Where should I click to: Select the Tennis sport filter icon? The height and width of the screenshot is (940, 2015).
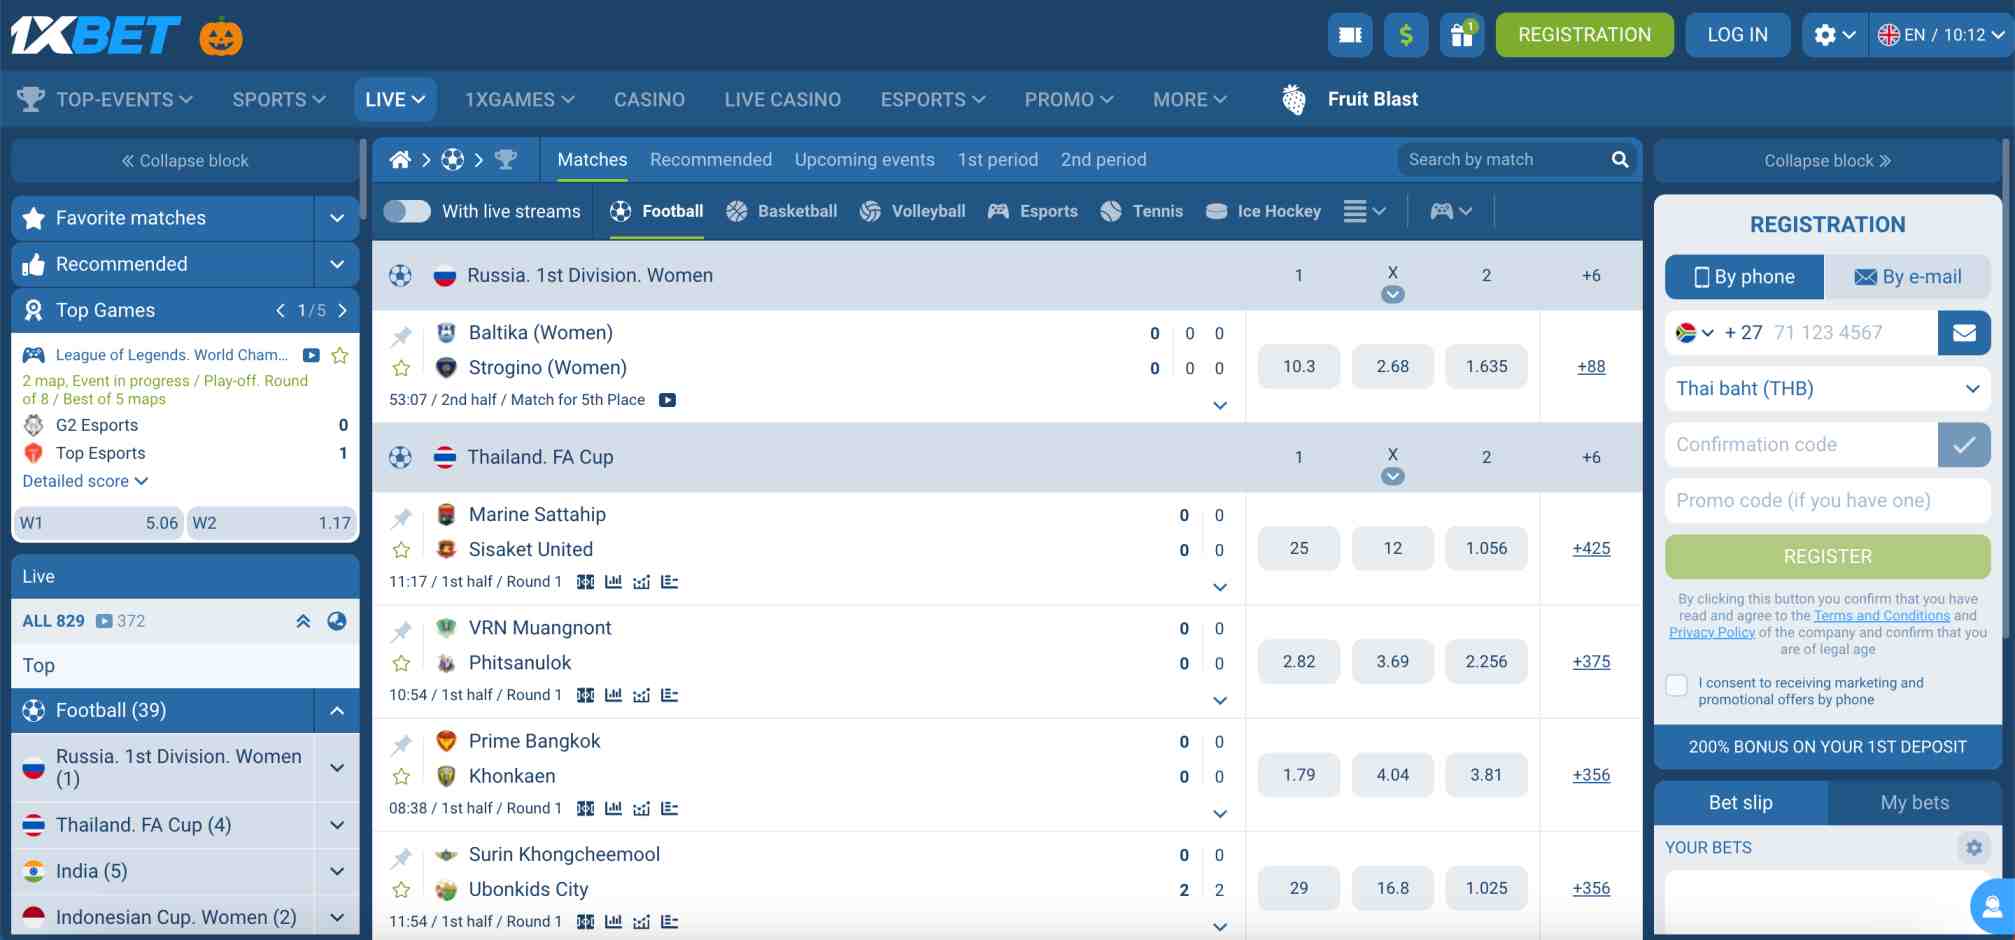click(x=1110, y=211)
